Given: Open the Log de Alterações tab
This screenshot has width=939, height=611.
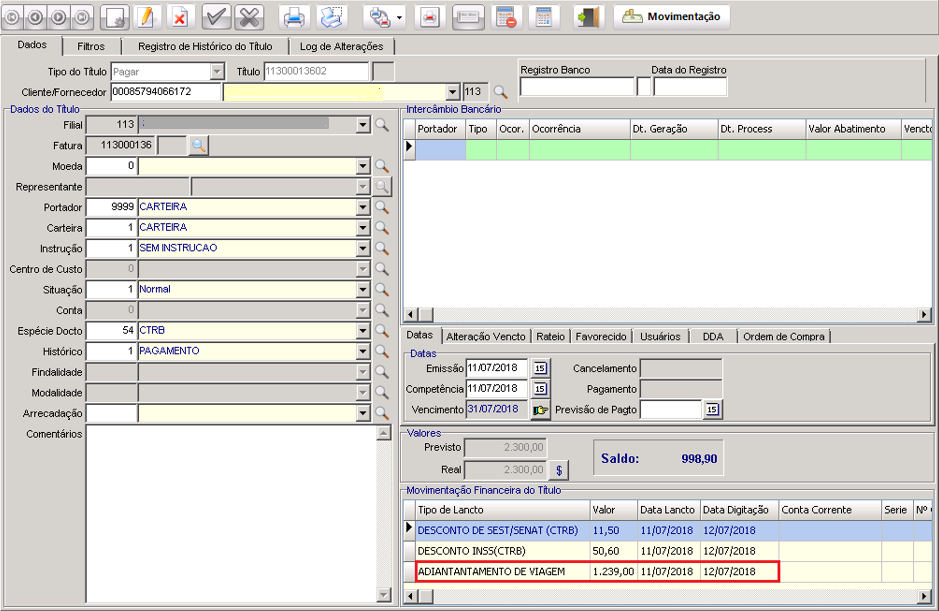Looking at the screenshot, I should point(340,46).
